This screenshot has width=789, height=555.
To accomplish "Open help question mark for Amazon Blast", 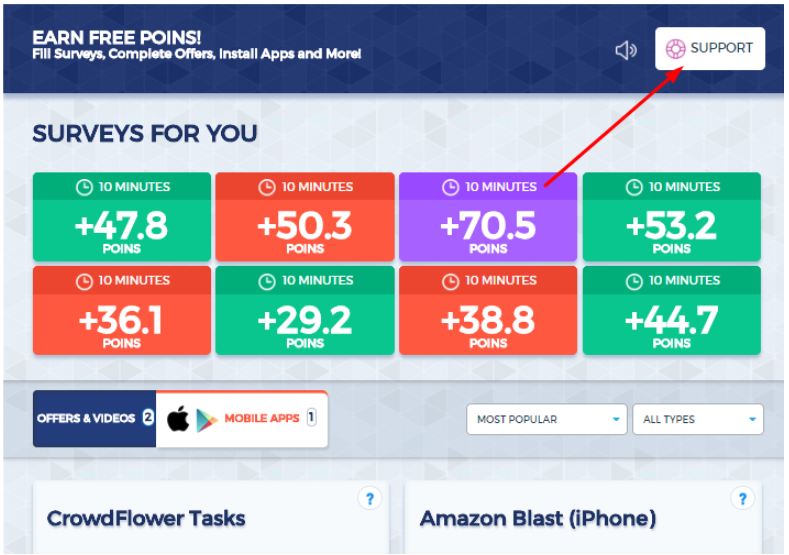I will [742, 499].
